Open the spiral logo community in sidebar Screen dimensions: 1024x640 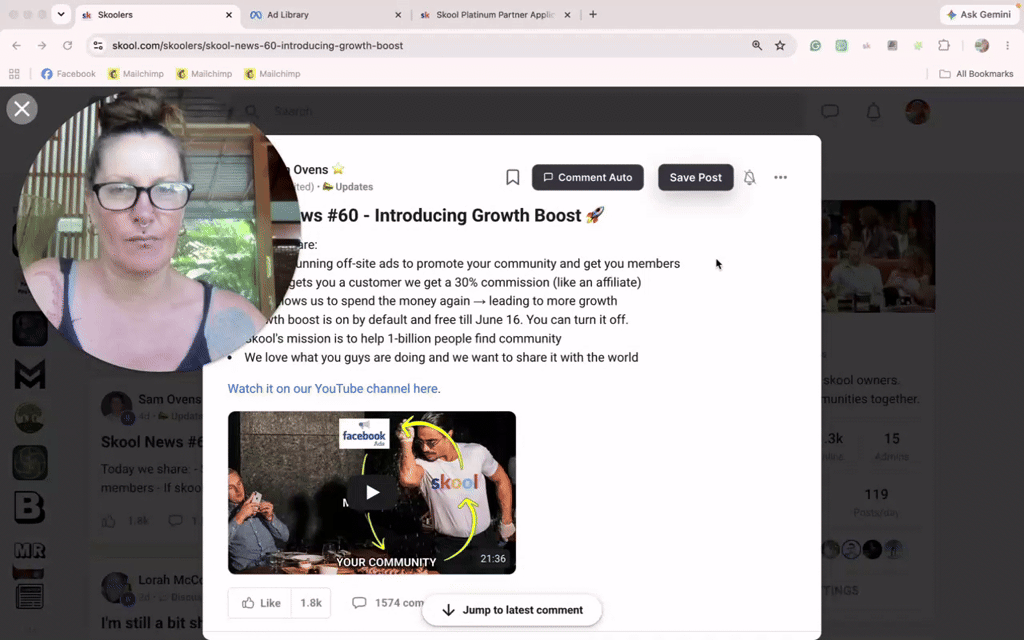[30, 463]
